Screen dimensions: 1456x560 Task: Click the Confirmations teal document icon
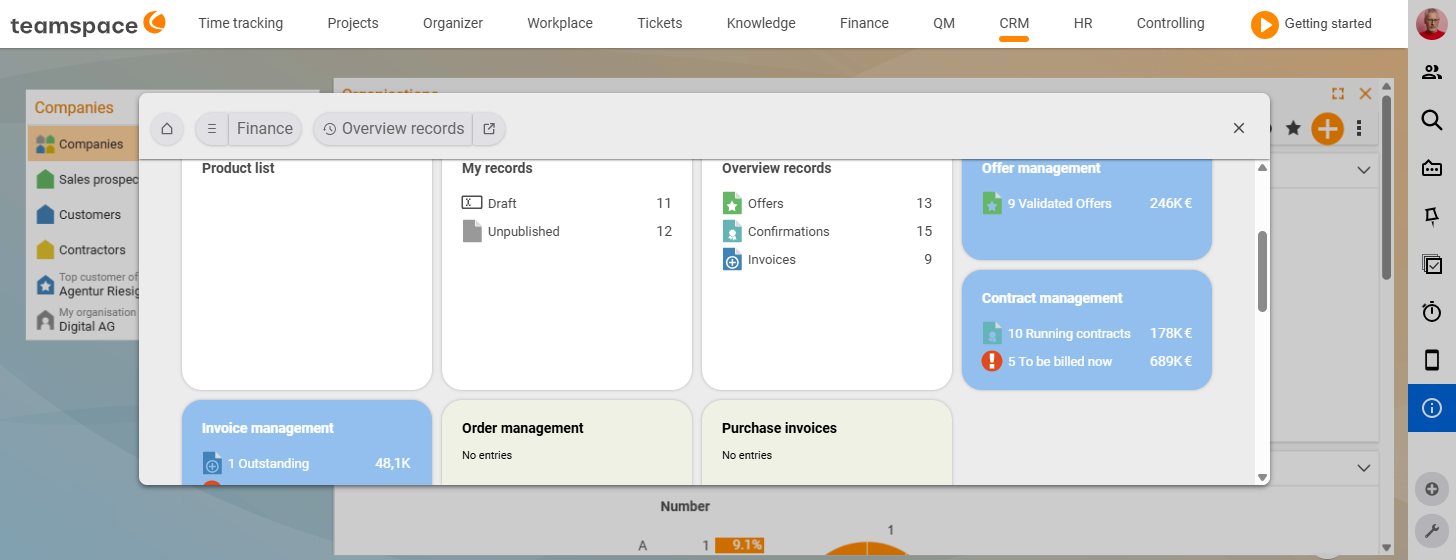click(x=732, y=231)
